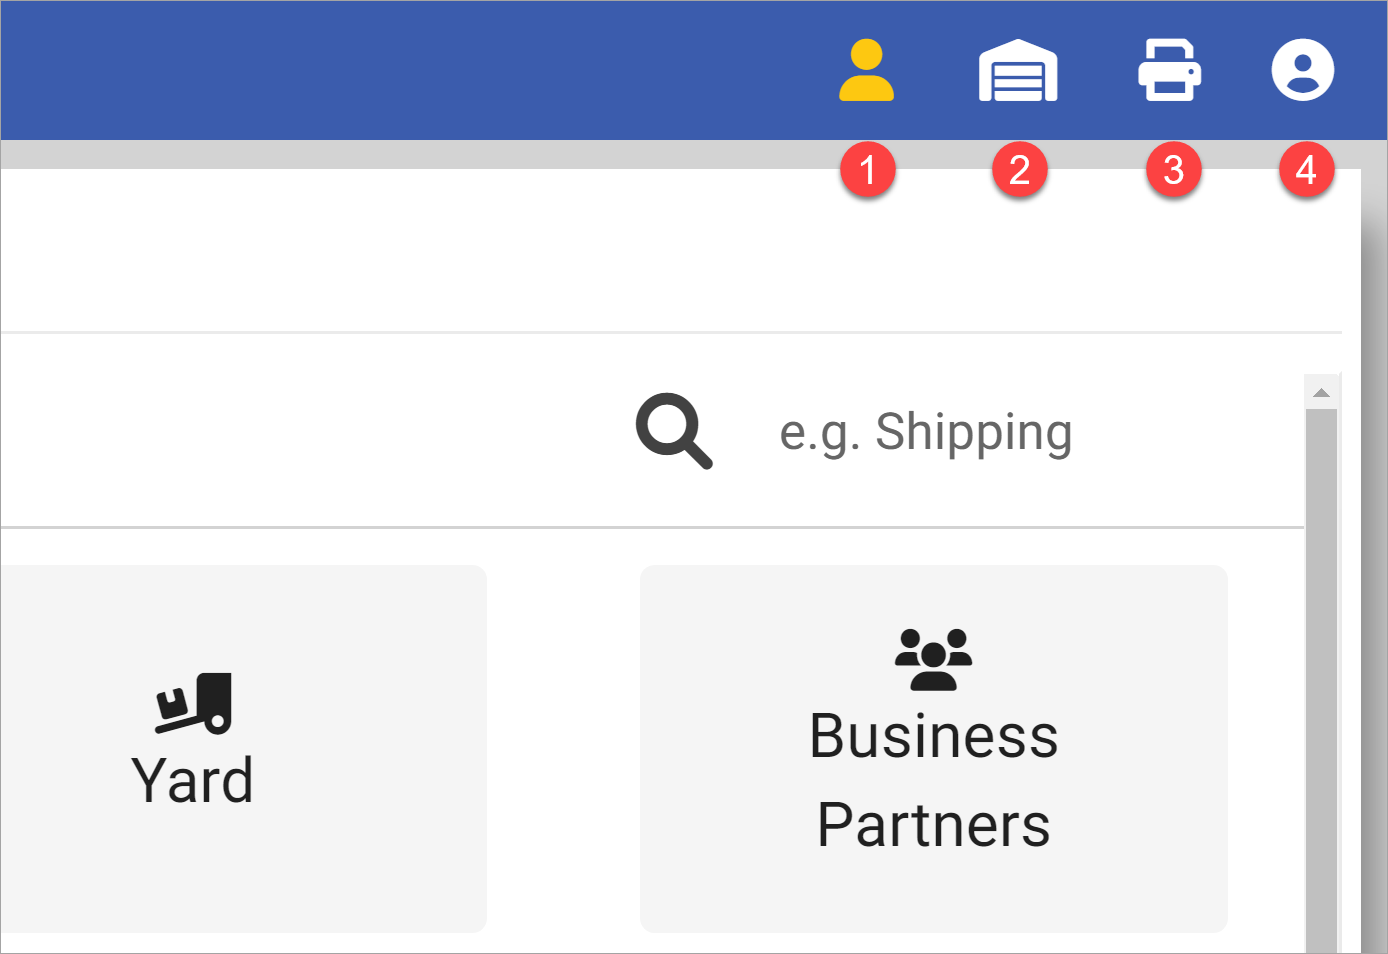Click the yellow user icon in header

866,71
